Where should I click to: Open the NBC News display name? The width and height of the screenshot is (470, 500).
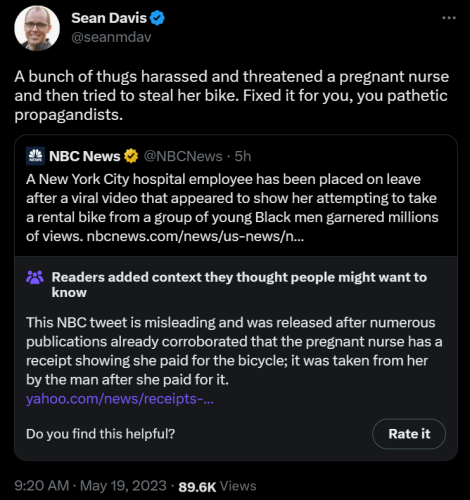(x=85, y=156)
